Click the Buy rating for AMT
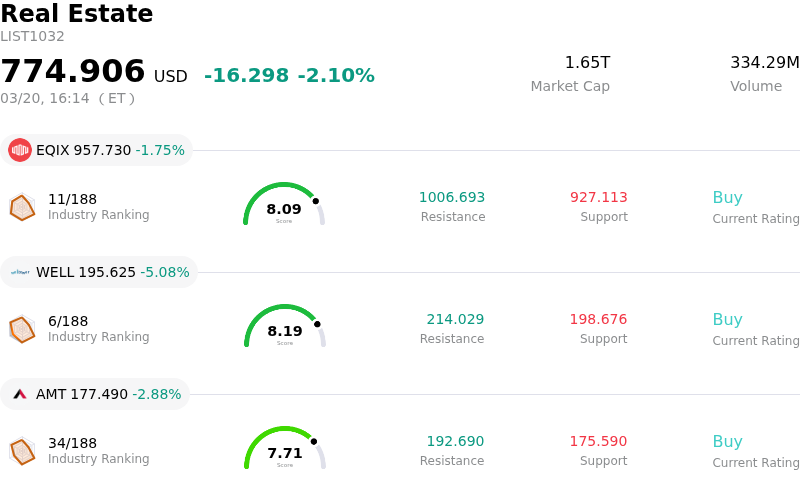Screen dimensions: 800x488 (727, 442)
